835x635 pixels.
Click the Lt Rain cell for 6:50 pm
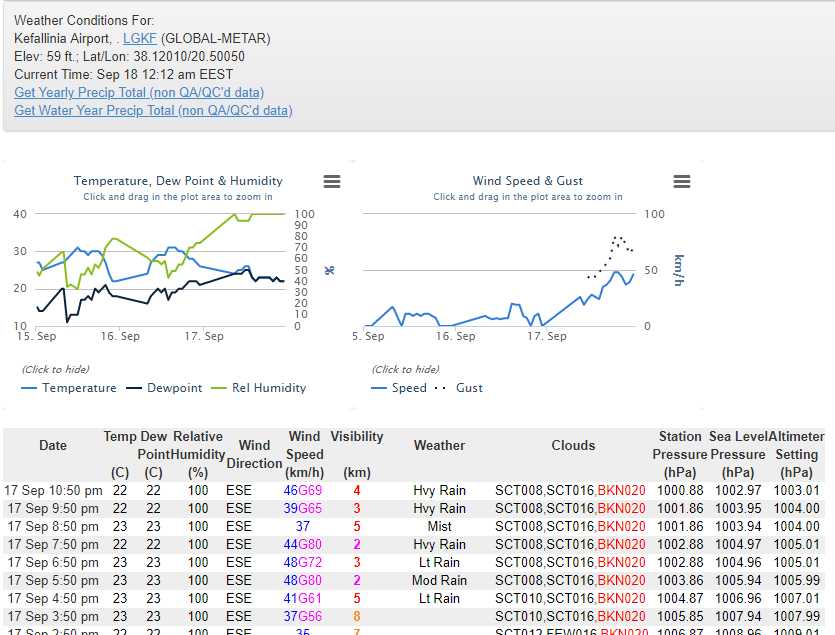pos(439,563)
